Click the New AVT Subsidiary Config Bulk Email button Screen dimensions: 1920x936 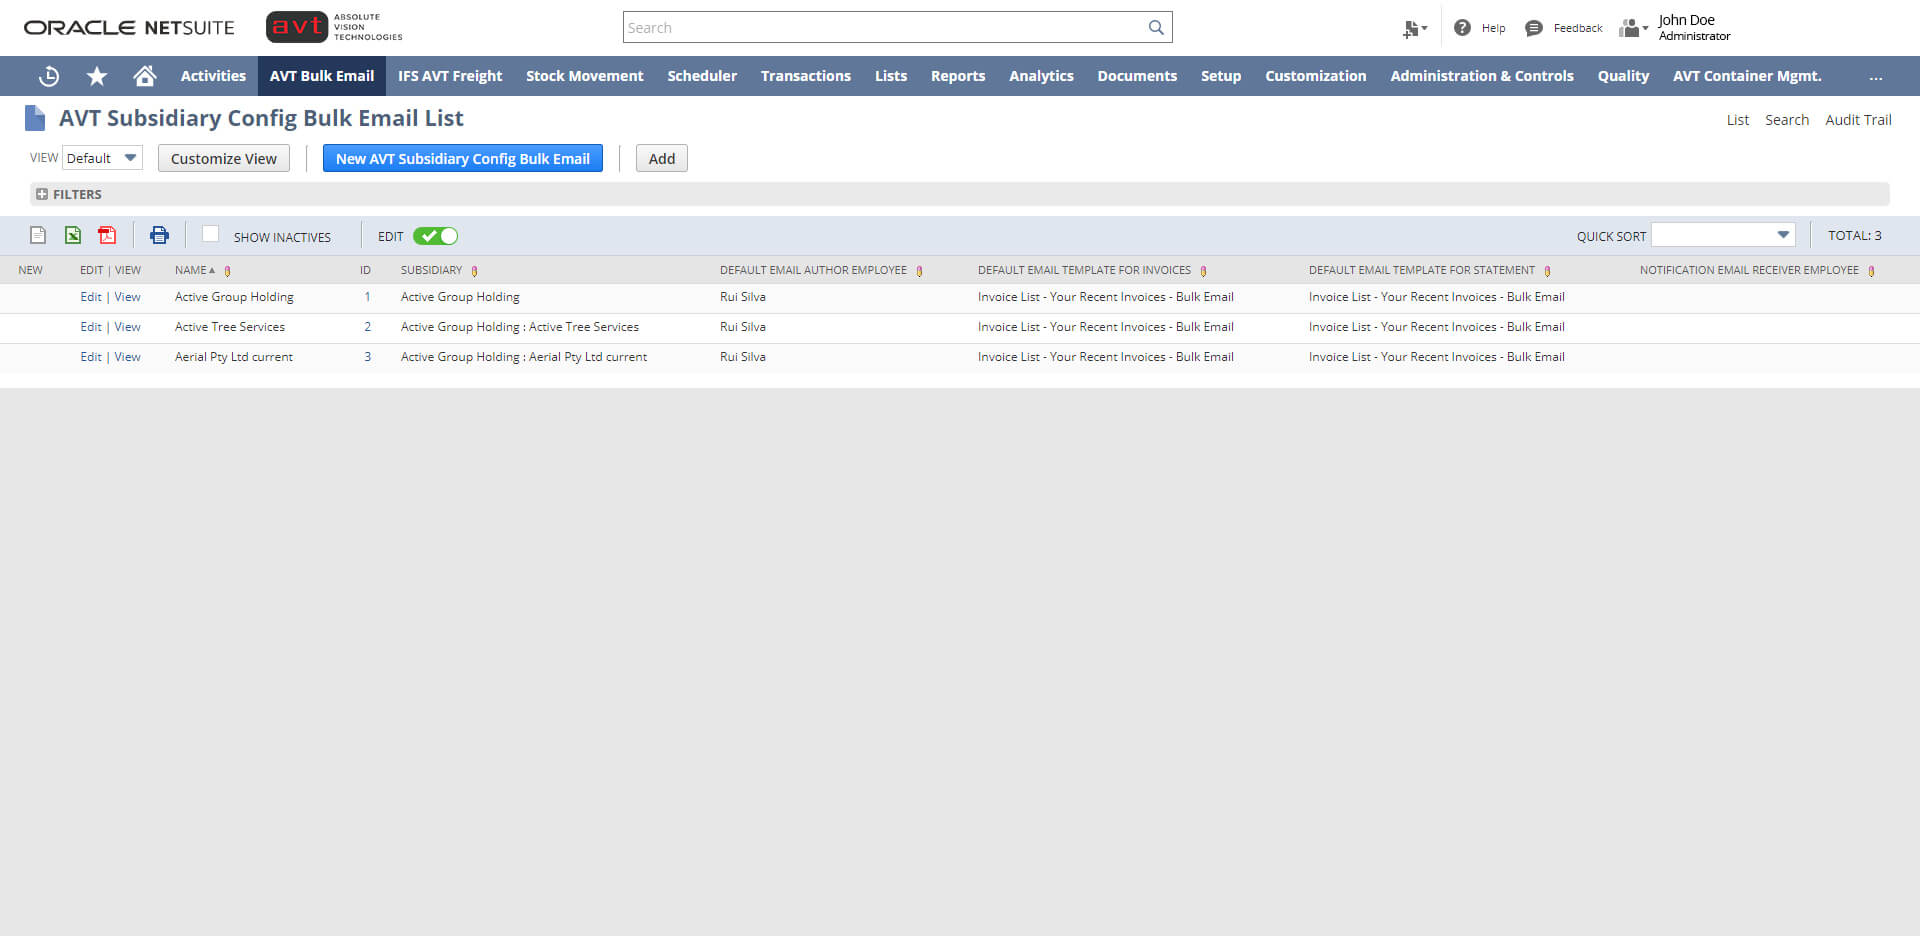point(462,157)
